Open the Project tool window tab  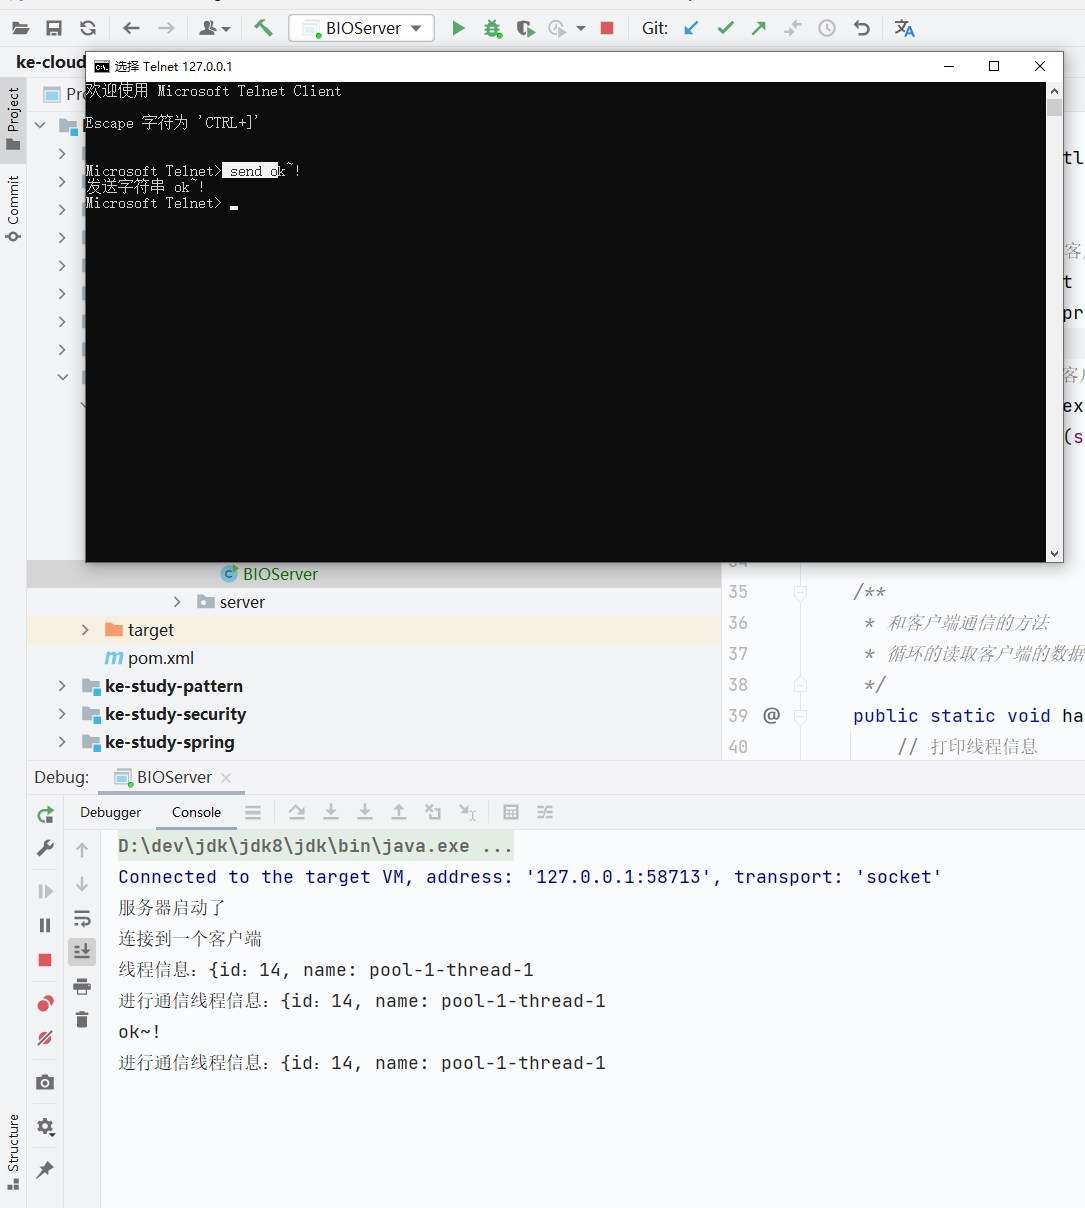[x=13, y=118]
